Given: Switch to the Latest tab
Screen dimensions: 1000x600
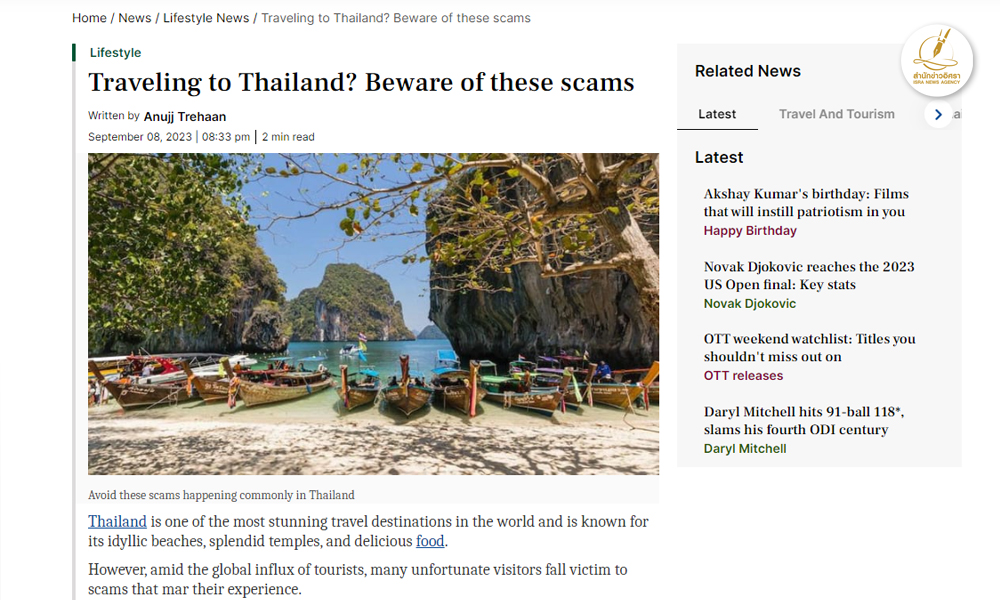Looking at the screenshot, I should coord(717,114).
